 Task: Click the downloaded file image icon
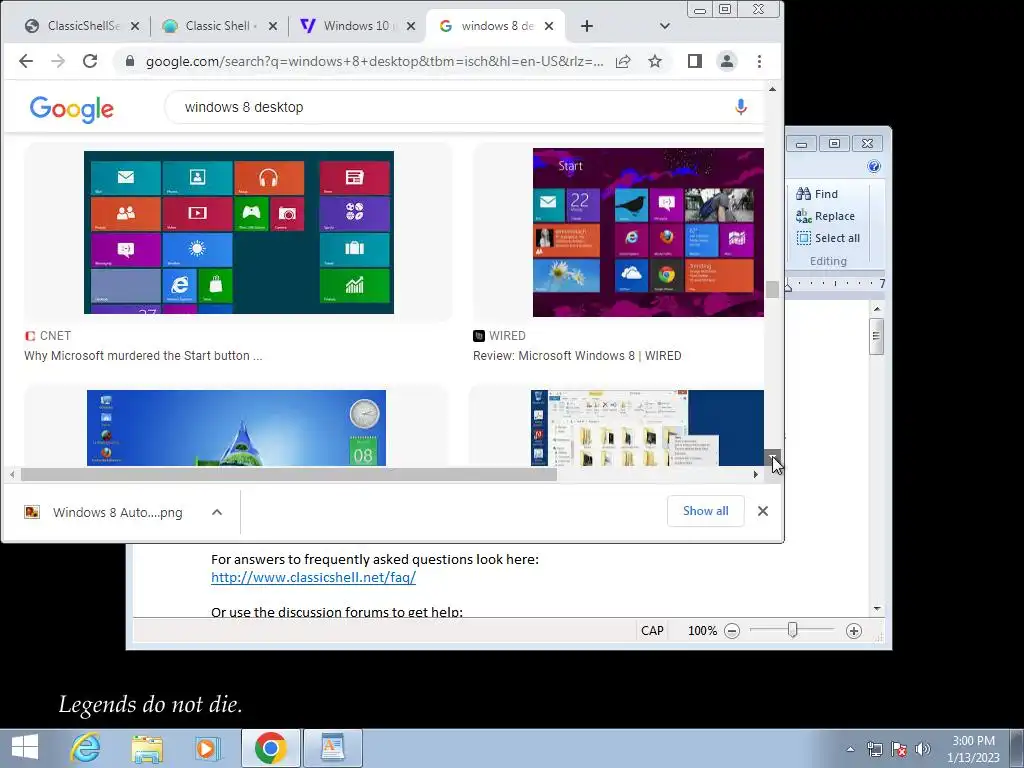[32, 512]
